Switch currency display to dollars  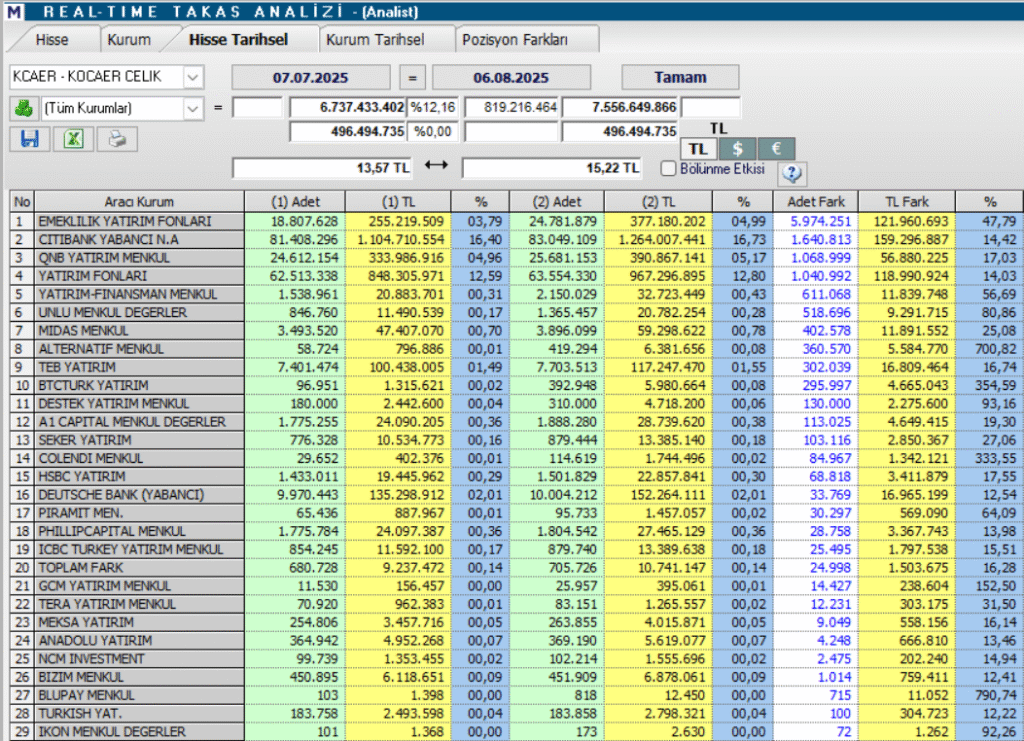737,147
